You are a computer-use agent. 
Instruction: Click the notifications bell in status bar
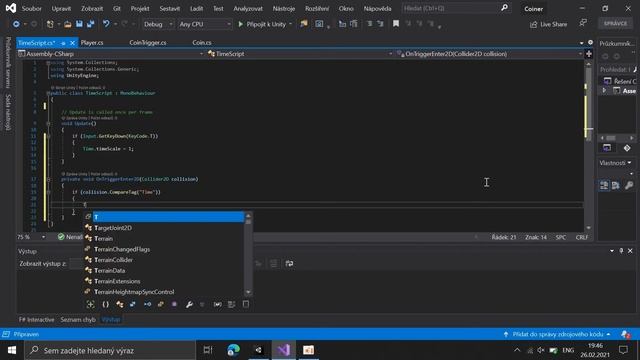625,334
